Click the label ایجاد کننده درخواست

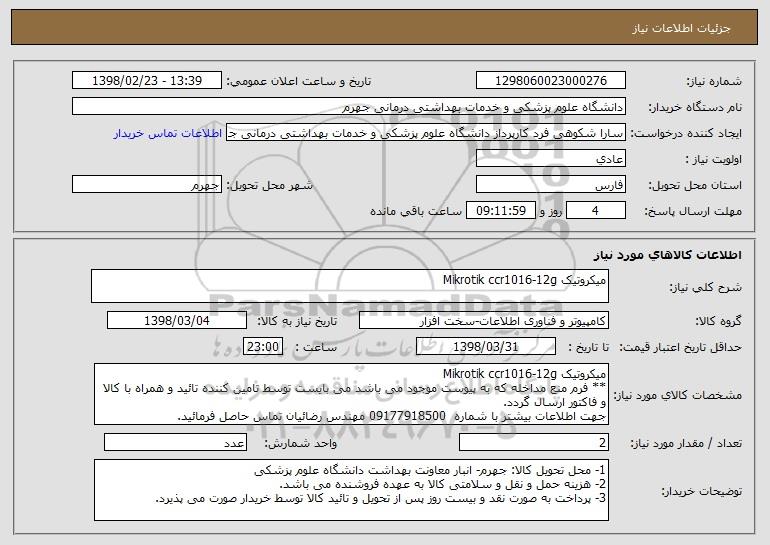click(x=686, y=134)
